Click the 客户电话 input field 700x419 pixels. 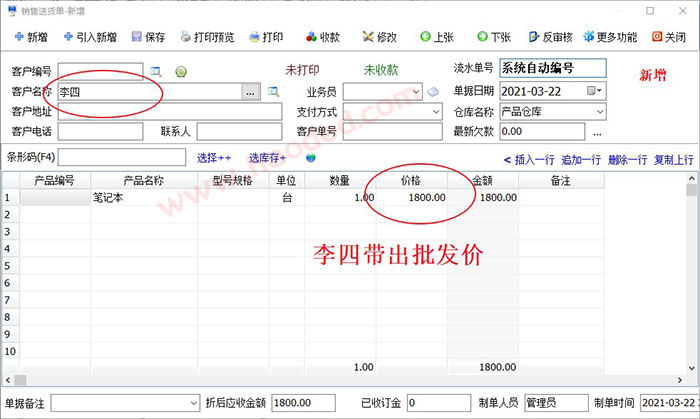pos(100,132)
